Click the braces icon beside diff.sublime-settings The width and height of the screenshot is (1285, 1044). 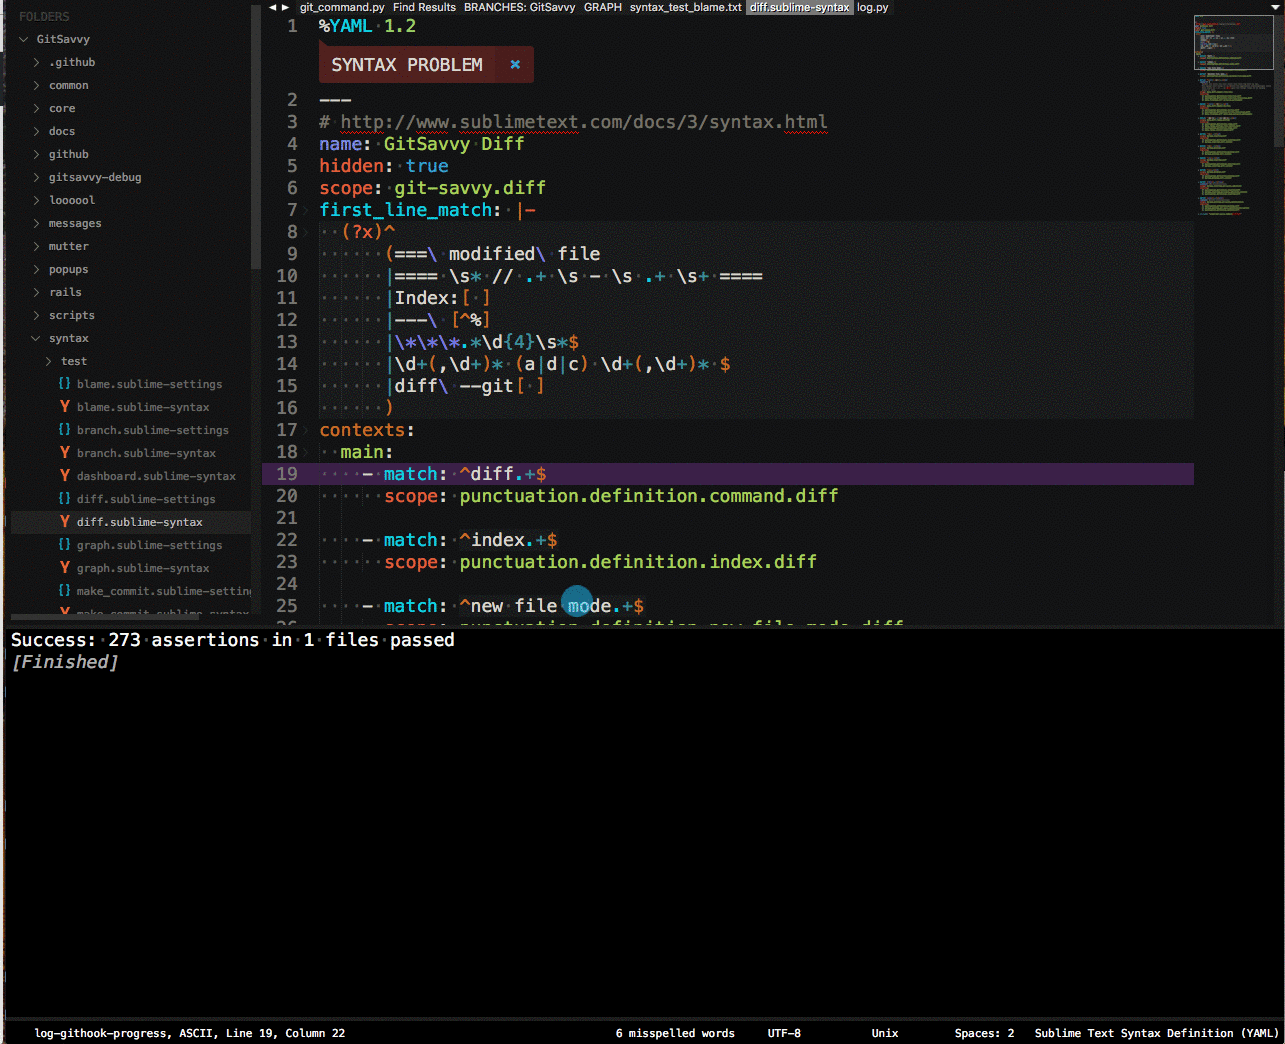click(64, 499)
